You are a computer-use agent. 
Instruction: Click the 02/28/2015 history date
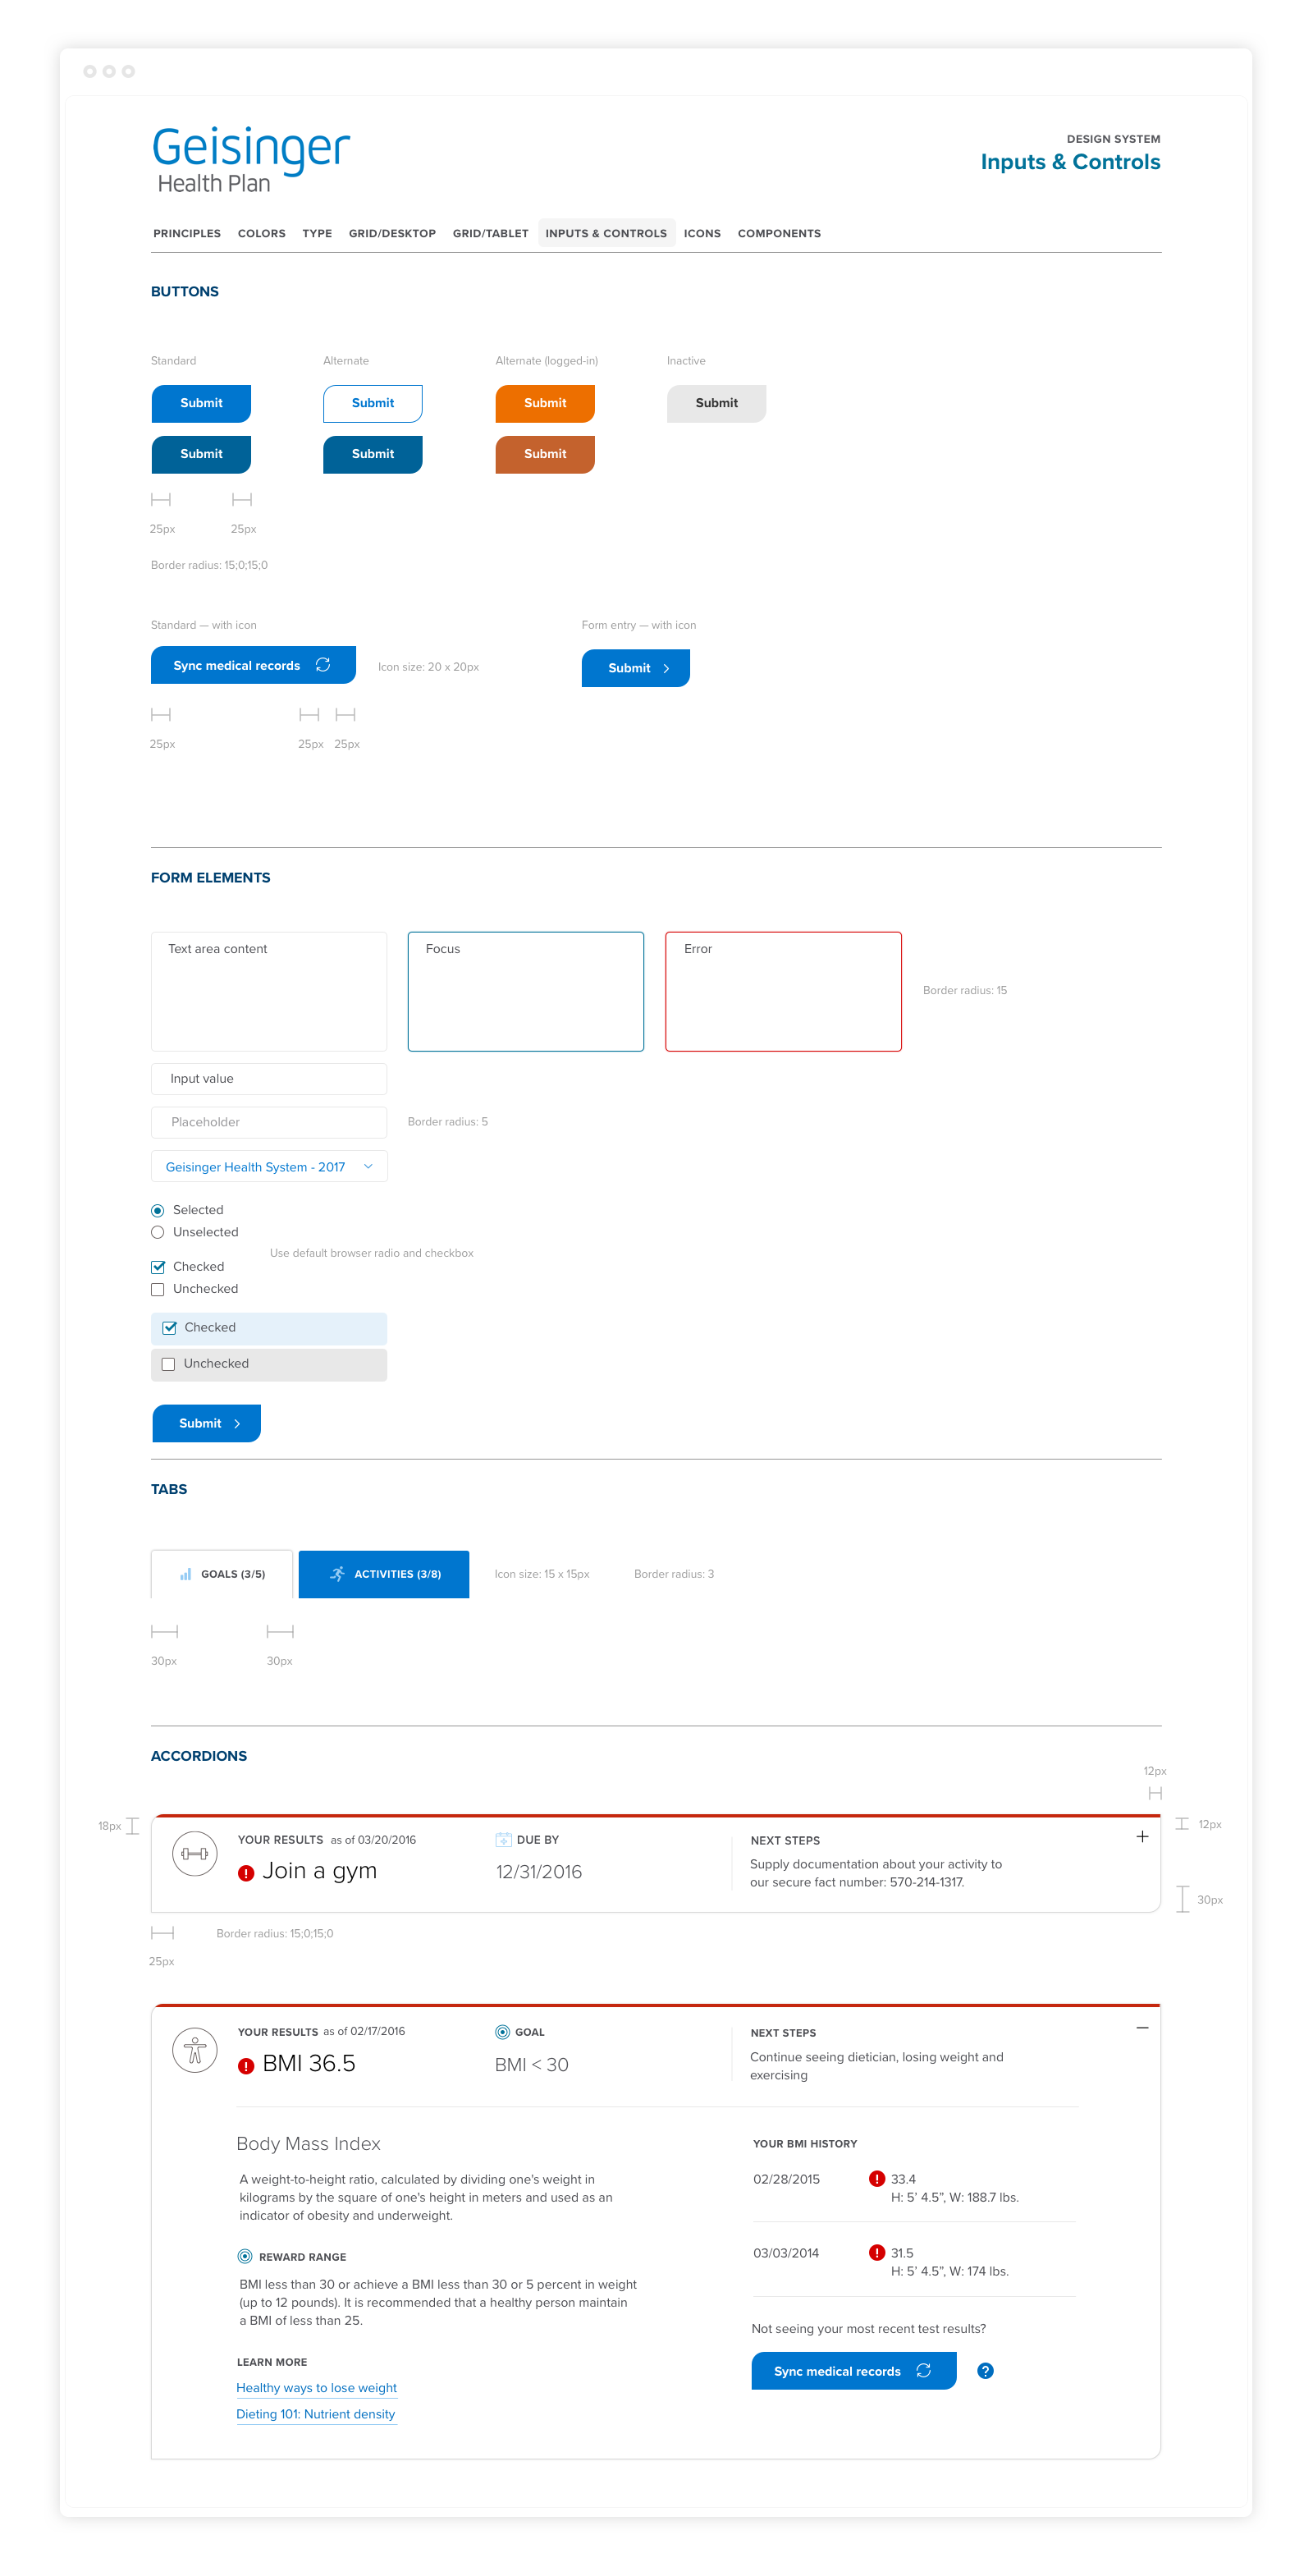786,2179
